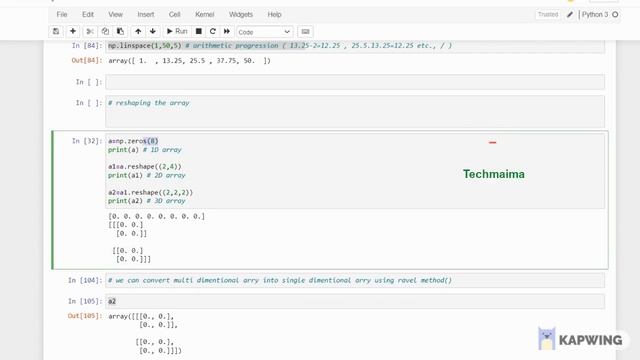Viewport: 640px width, 360px height.
Task: Open the Edit menu
Action: pyautogui.click(x=88, y=14)
